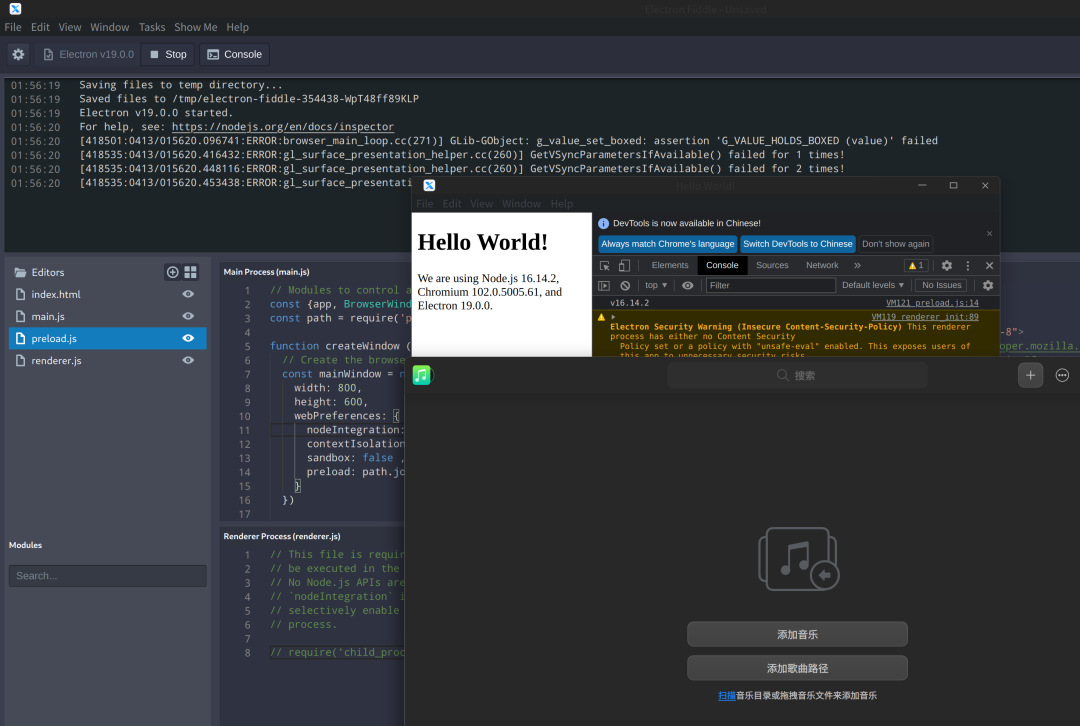This screenshot has height=726, width=1080.
Task: Click the DevTools warning count badge
Action: click(x=916, y=265)
